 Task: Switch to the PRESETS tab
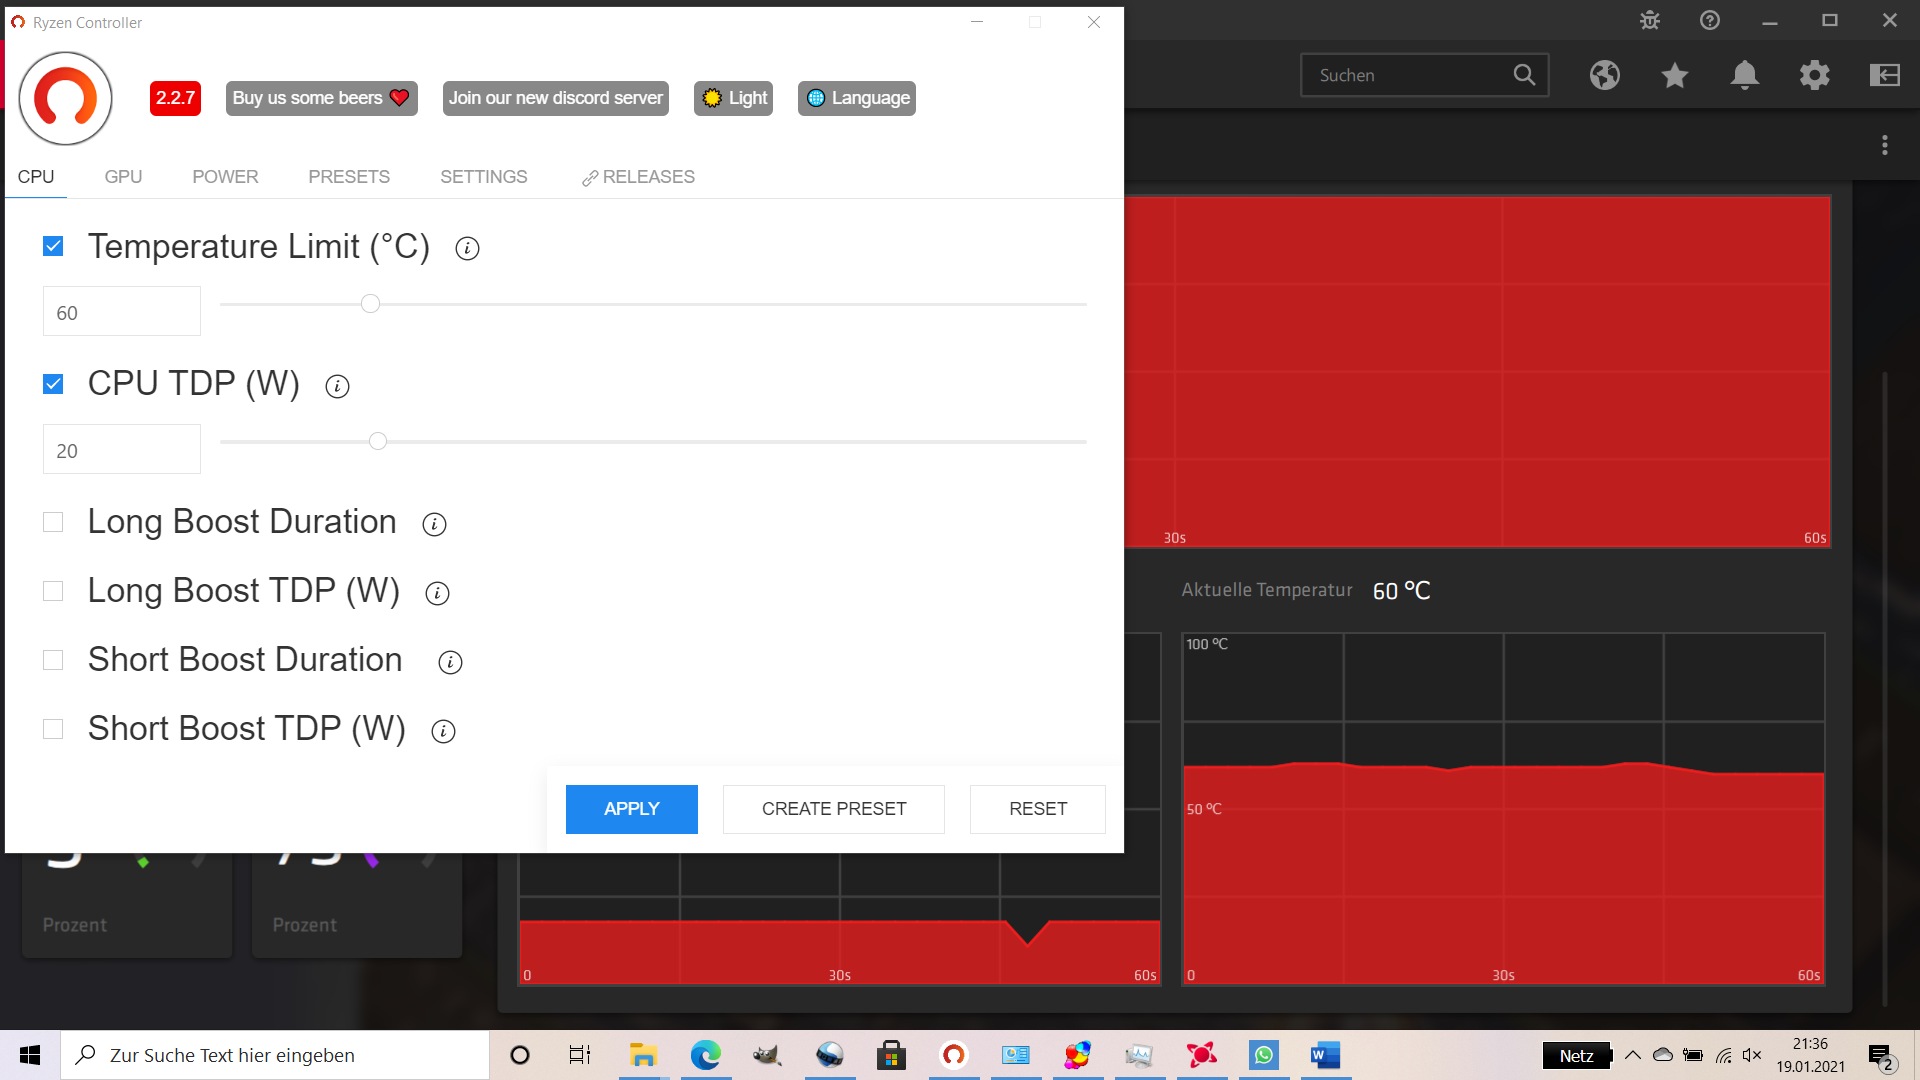[348, 177]
